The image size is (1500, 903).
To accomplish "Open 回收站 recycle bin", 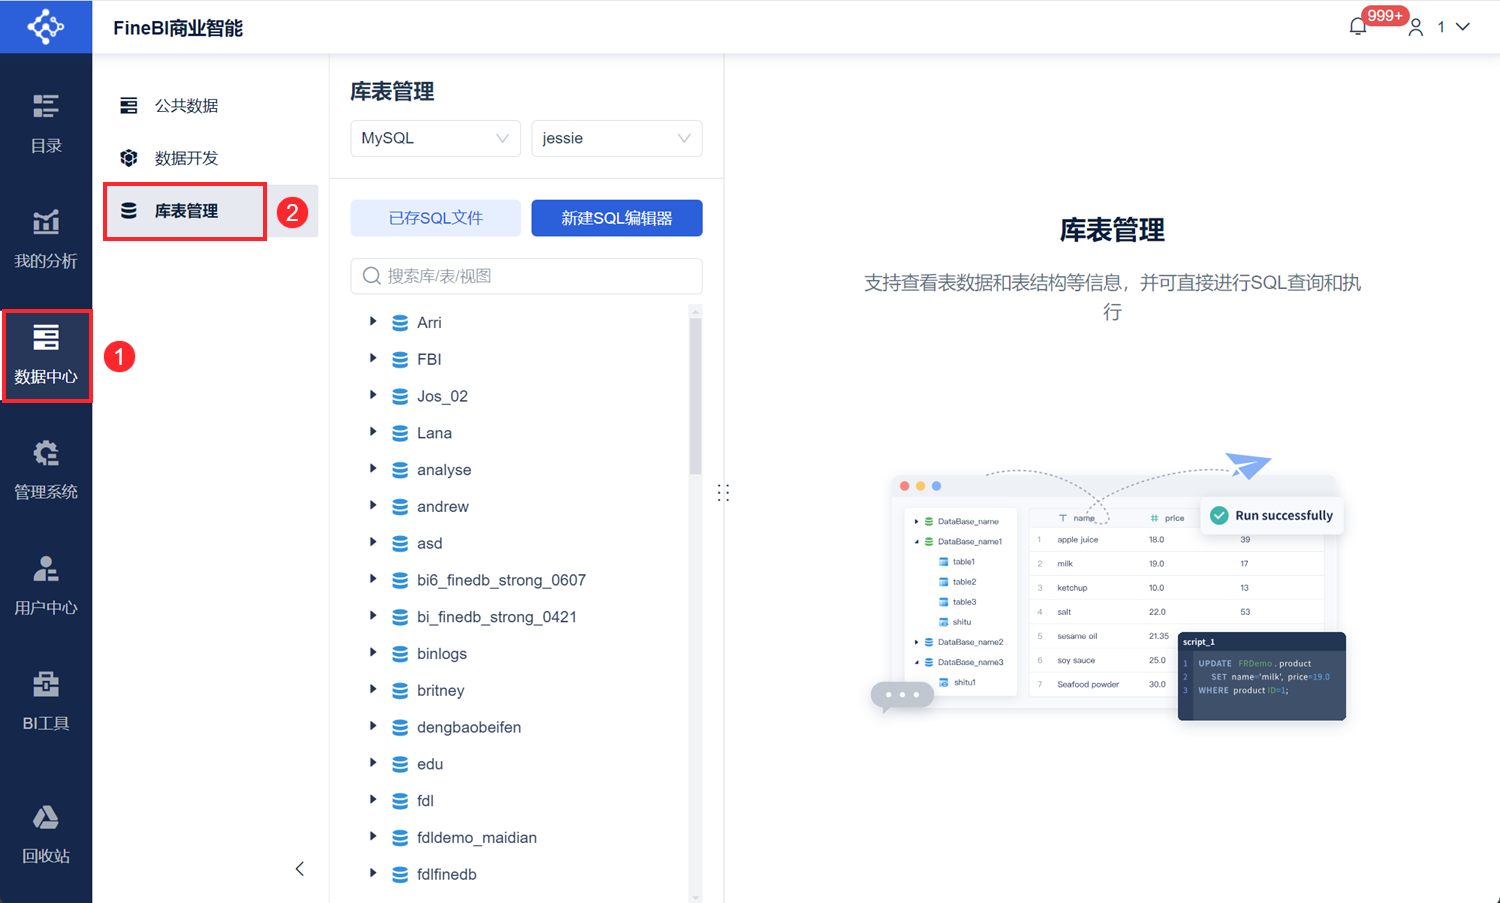I will pos(46,835).
